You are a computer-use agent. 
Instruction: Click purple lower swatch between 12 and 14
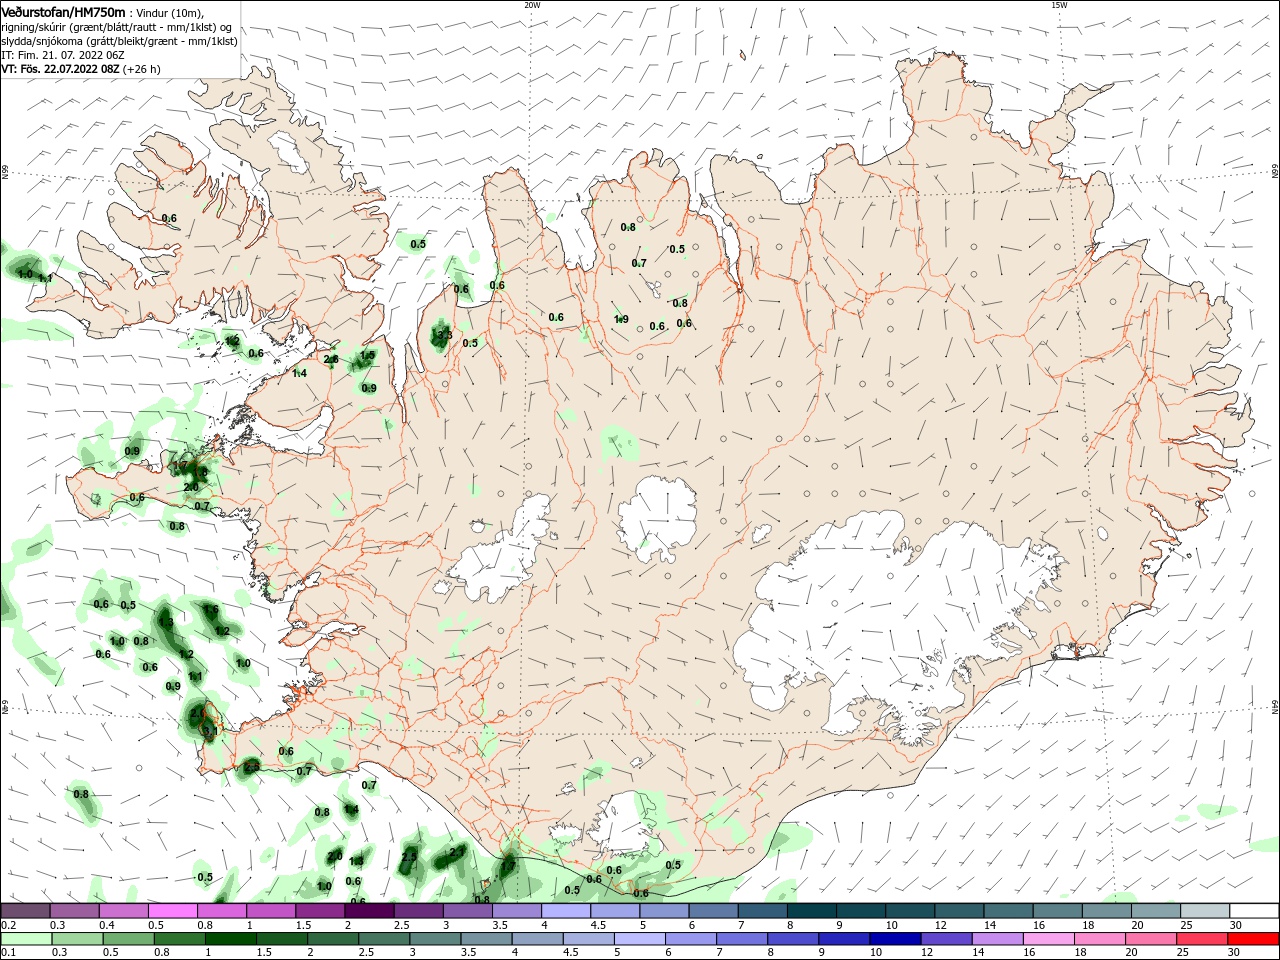[x=945, y=939]
